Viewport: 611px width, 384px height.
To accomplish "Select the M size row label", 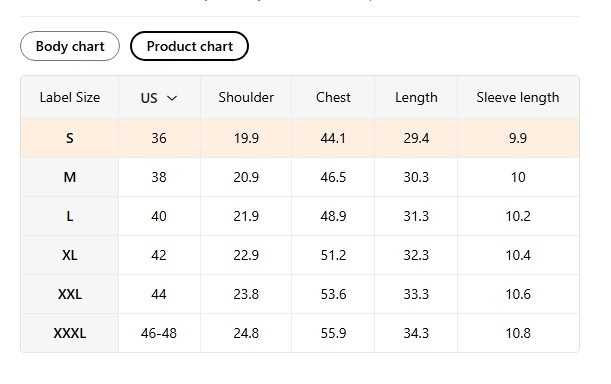I will (70, 177).
